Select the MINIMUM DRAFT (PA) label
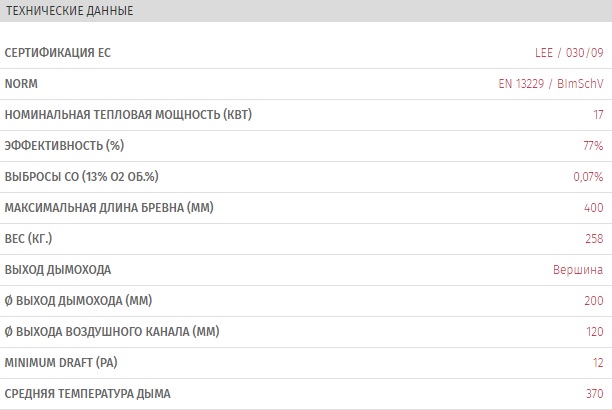 61,363
